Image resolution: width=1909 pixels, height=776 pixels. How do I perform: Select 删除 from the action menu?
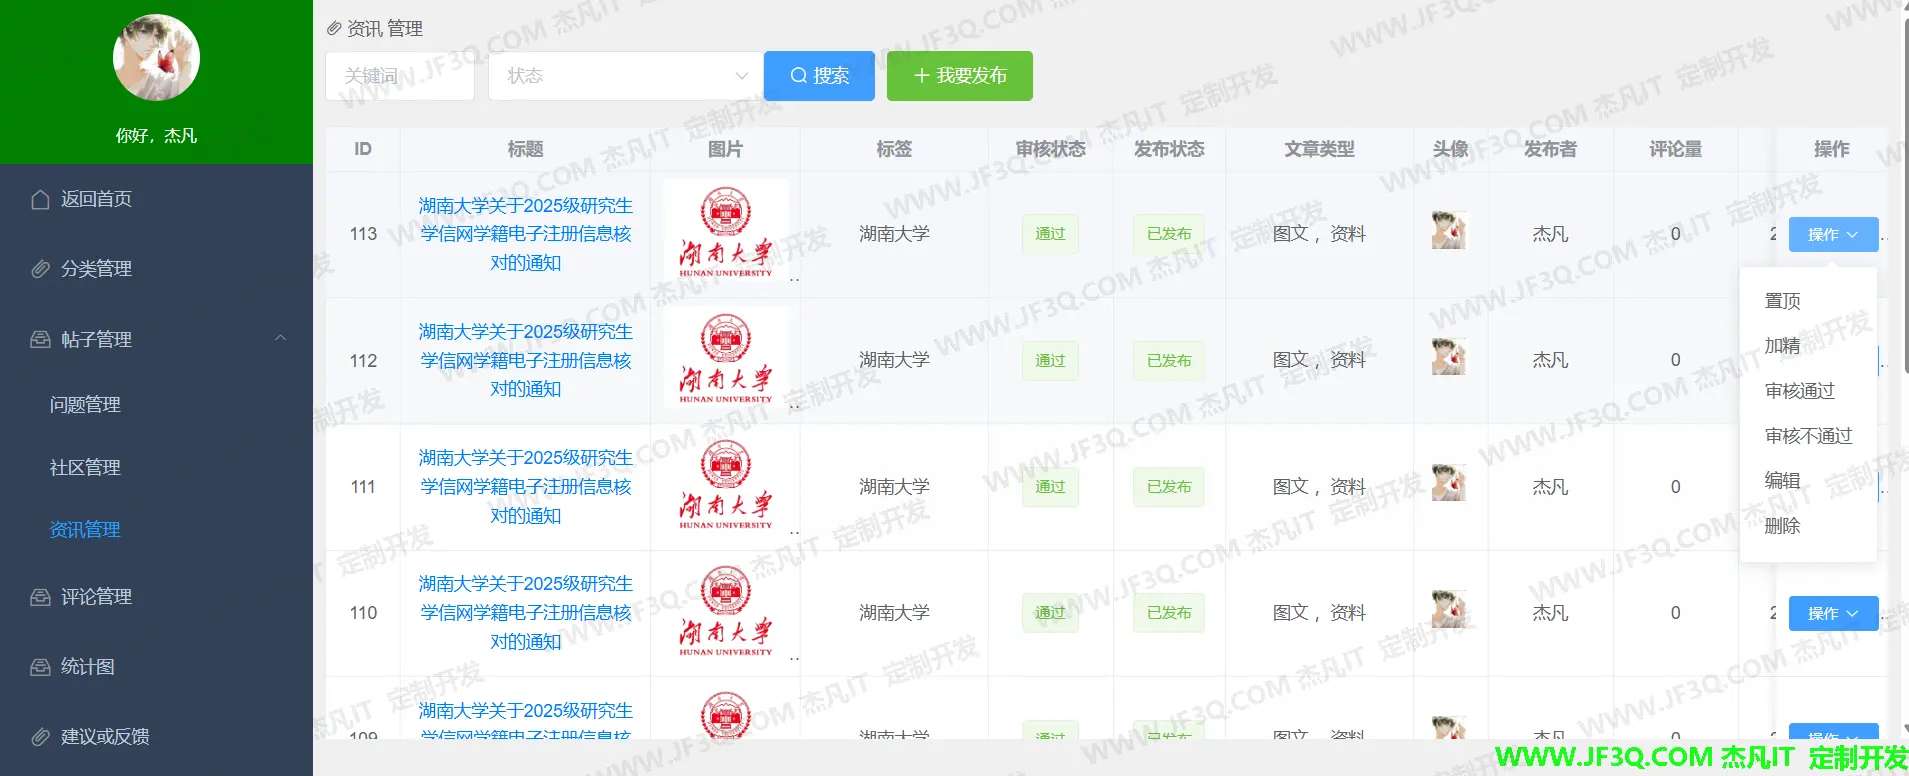(1782, 526)
